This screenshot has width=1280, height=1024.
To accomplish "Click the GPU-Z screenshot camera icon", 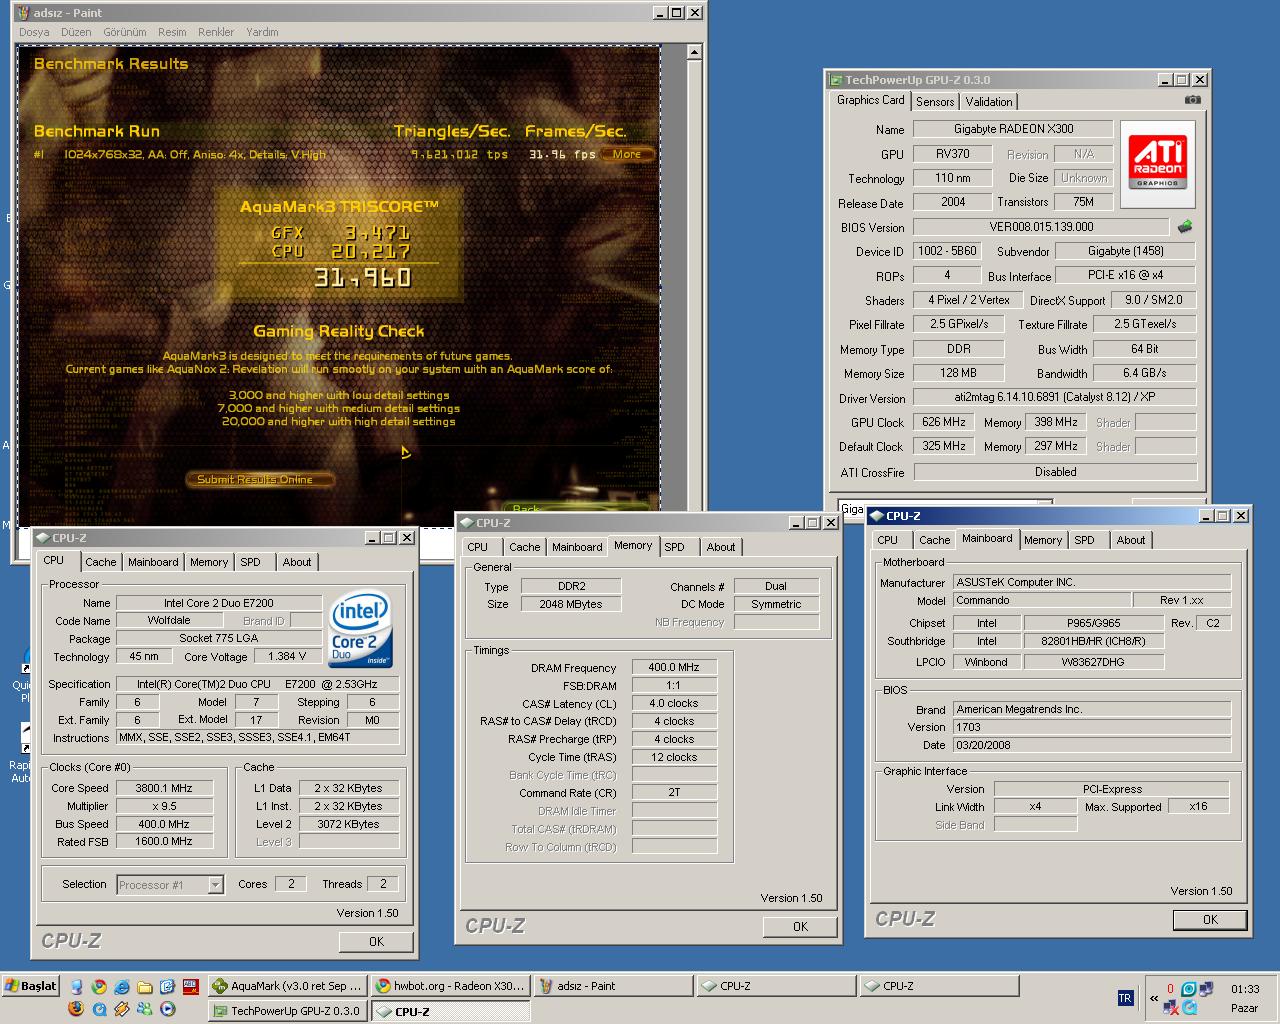I will (1192, 100).
